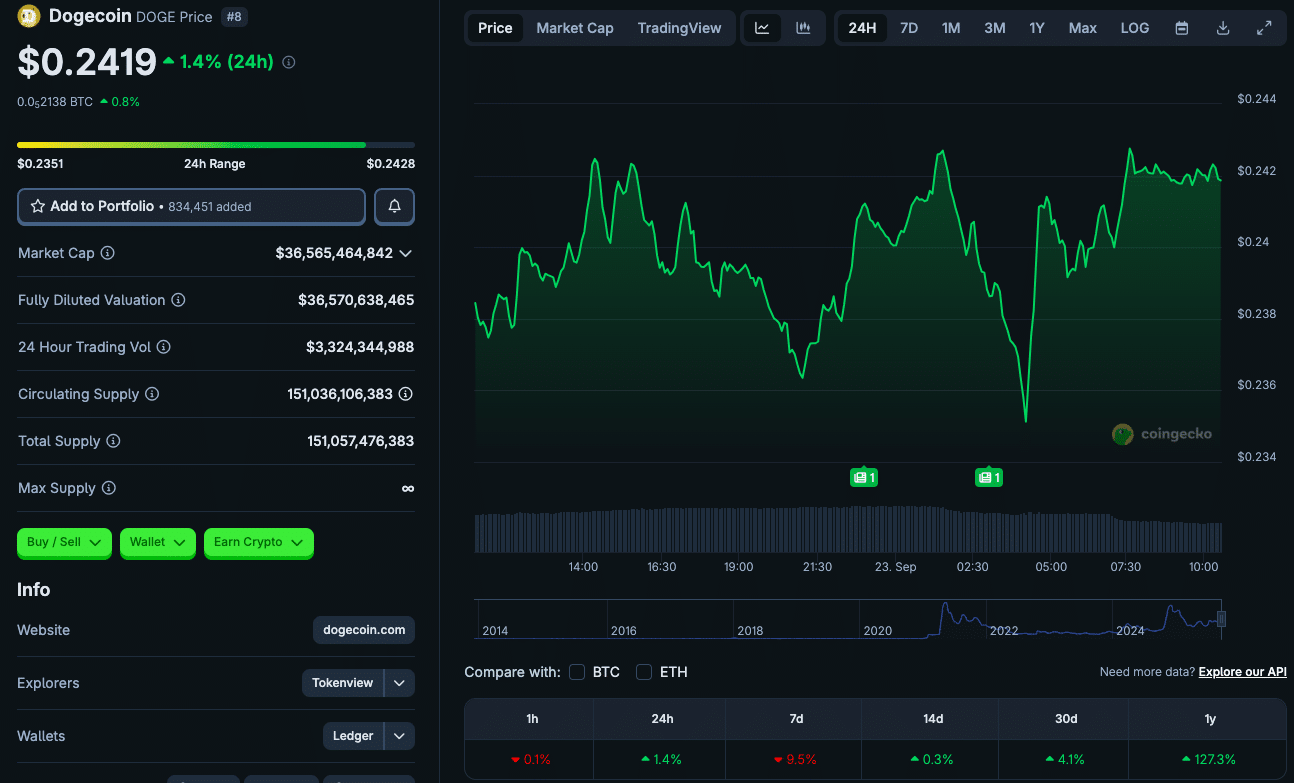
Task: Open Fully Diluted Valuation info icon
Action: pos(178,300)
